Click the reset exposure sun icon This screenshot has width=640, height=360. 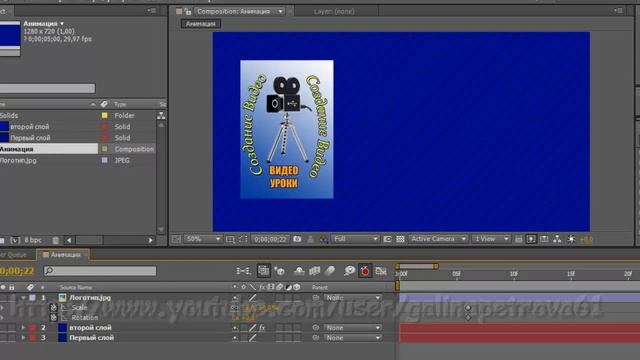pos(571,239)
